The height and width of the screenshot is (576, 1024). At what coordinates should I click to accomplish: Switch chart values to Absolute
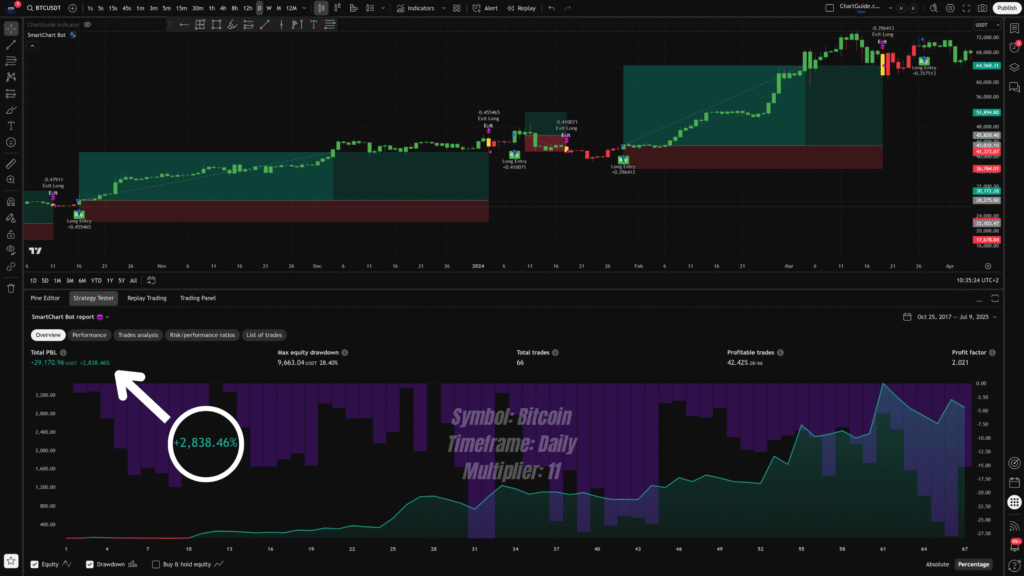click(x=937, y=564)
